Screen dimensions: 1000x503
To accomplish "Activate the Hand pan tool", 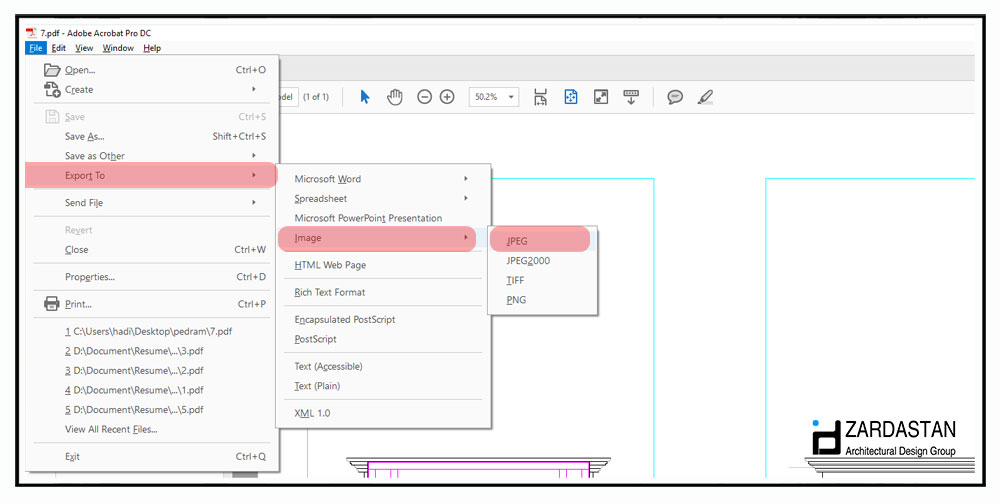I will pyautogui.click(x=395, y=97).
